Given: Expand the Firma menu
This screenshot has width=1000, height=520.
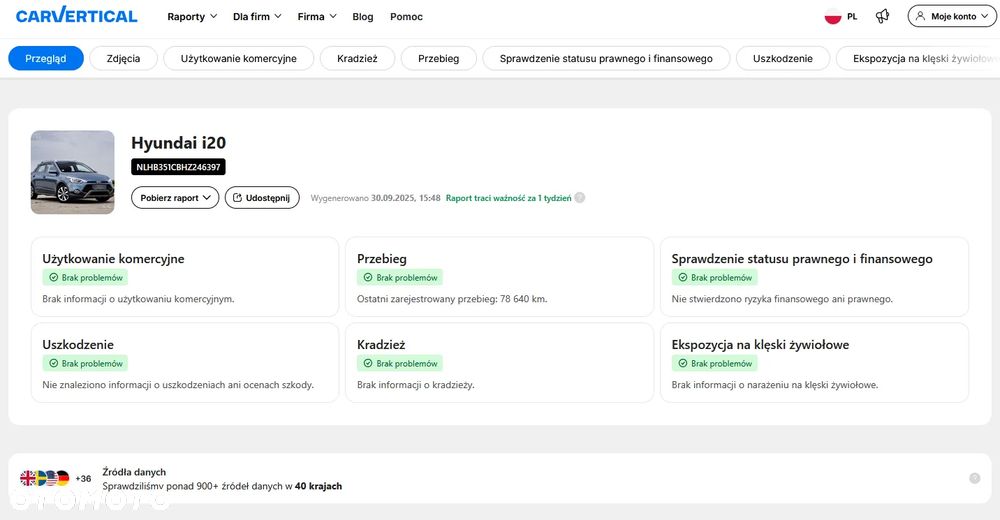Looking at the screenshot, I should [317, 17].
